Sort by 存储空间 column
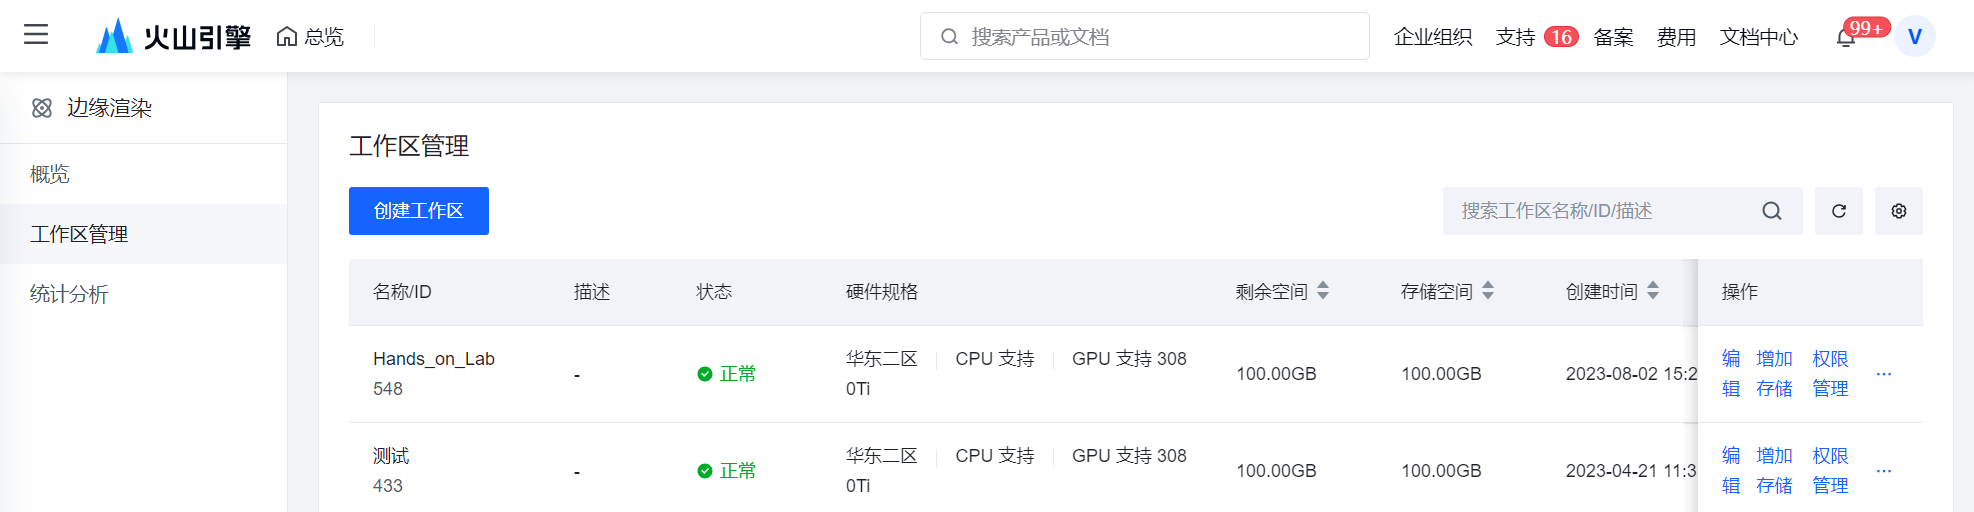 1487,291
